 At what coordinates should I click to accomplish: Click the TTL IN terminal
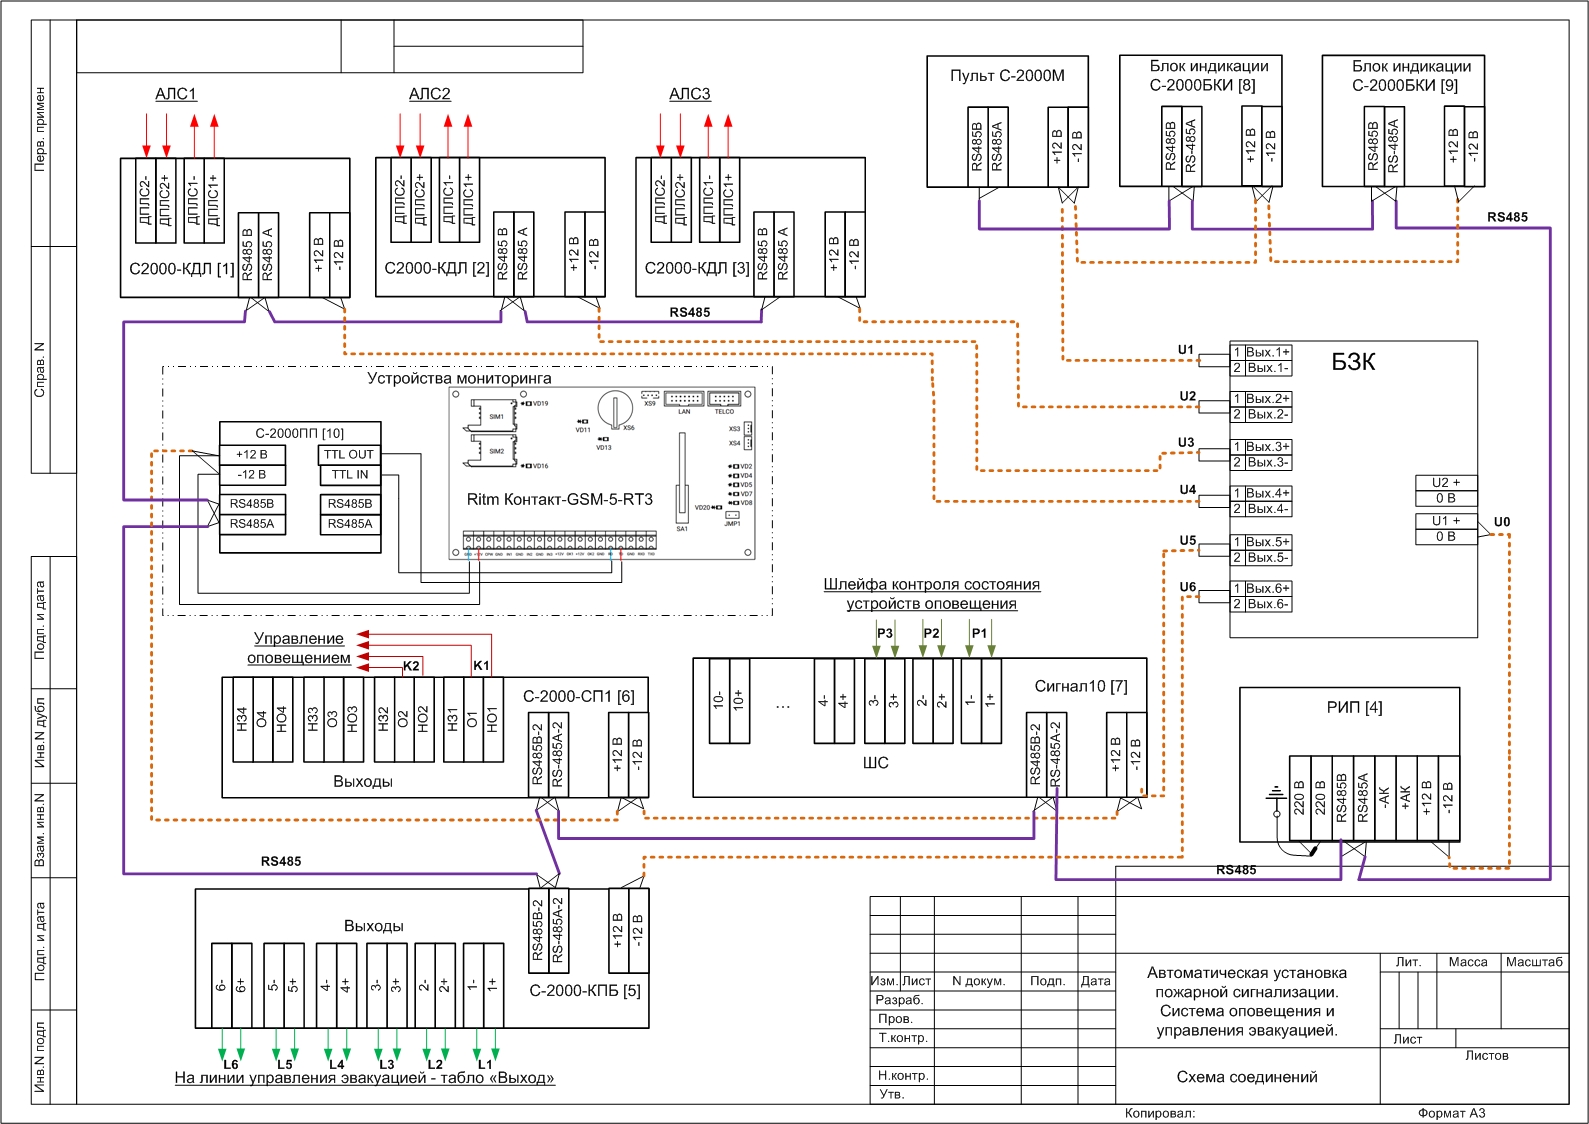tap(349, 475)
